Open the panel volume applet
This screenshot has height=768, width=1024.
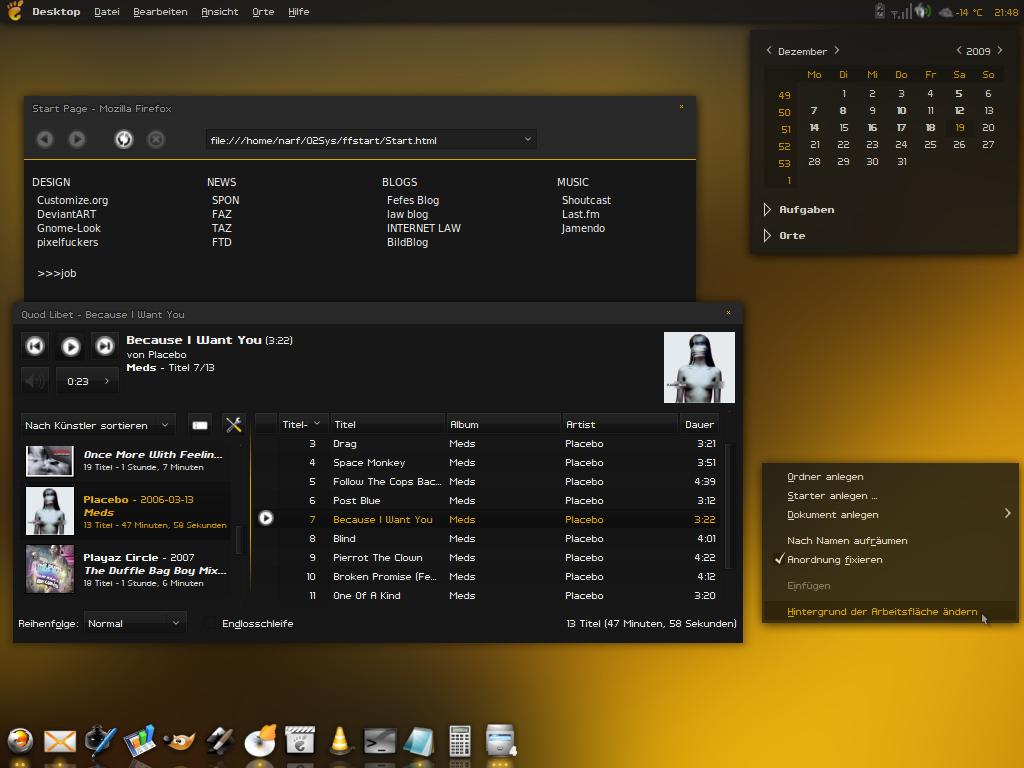pyautogui.click(x=922, y=11)
